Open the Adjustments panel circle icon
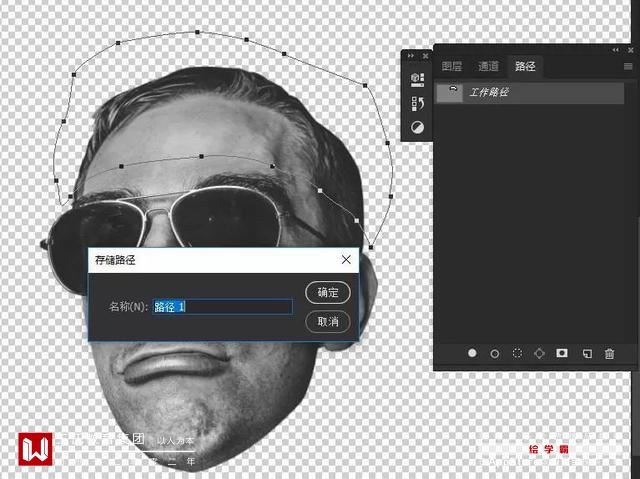This screenshot has height=479, width=640. pyautogui.click(x=417, y=127)
